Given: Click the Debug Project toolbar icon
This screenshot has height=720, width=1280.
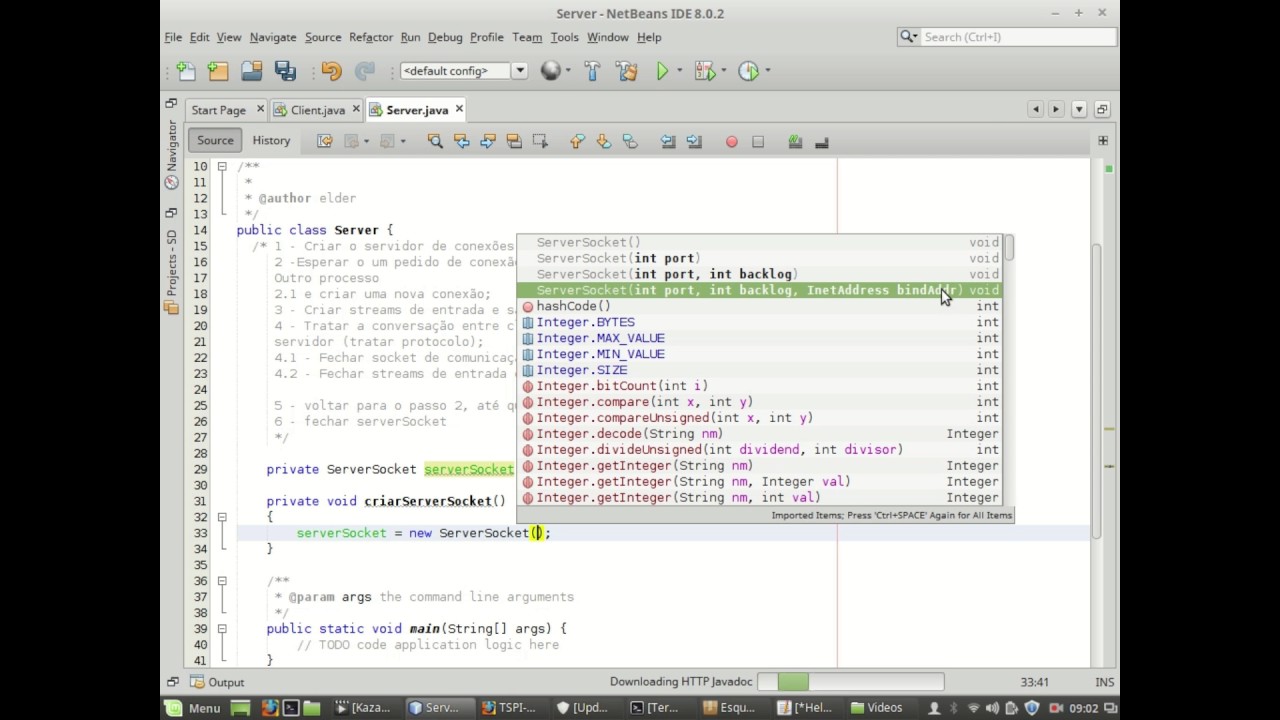Looking at the screenshot, I should point(704,71).
